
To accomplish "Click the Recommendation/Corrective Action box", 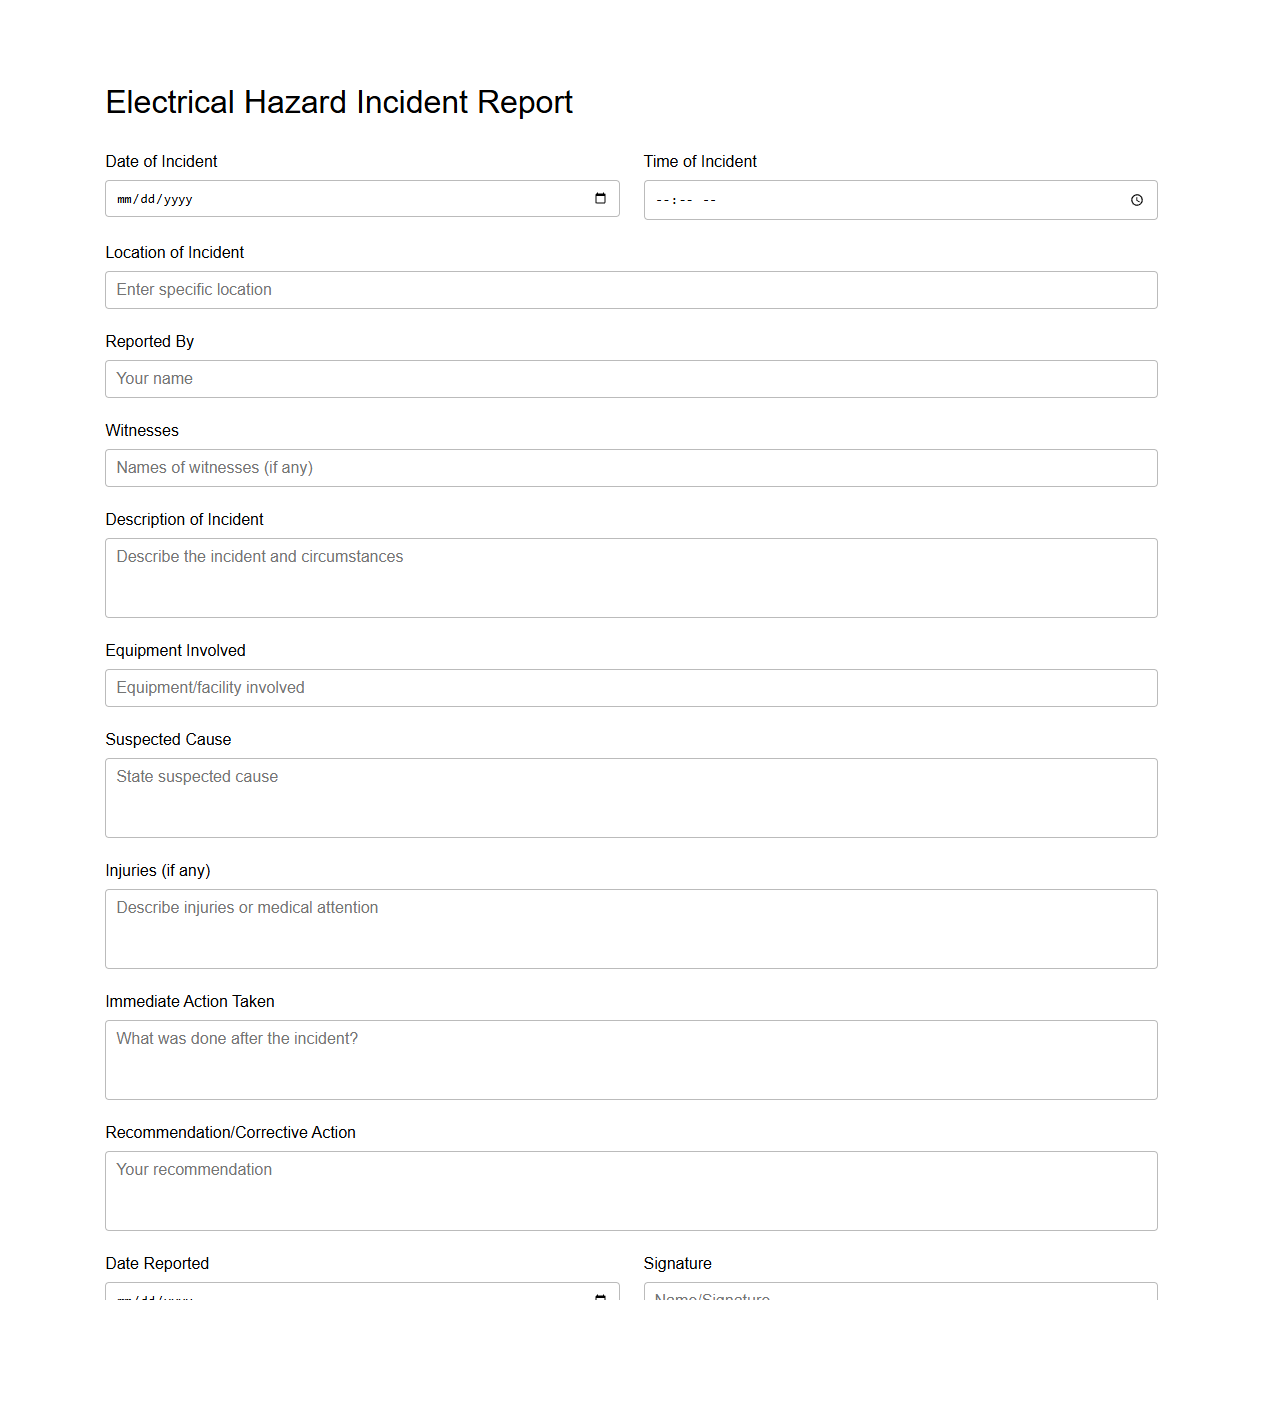I will click(631, 1190).
